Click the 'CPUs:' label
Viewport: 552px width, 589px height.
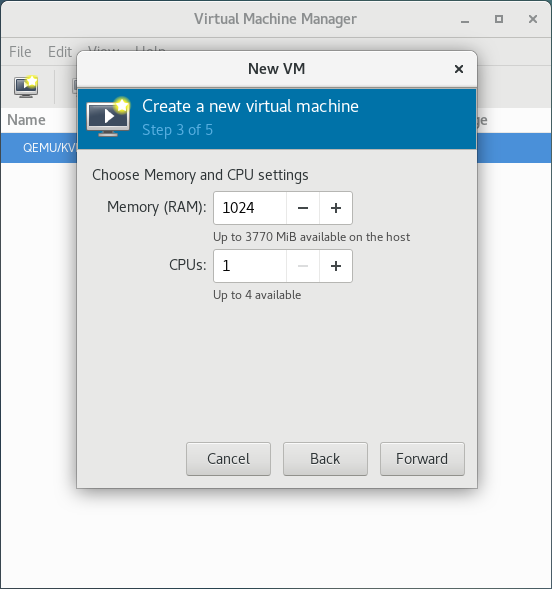[187, 265]
